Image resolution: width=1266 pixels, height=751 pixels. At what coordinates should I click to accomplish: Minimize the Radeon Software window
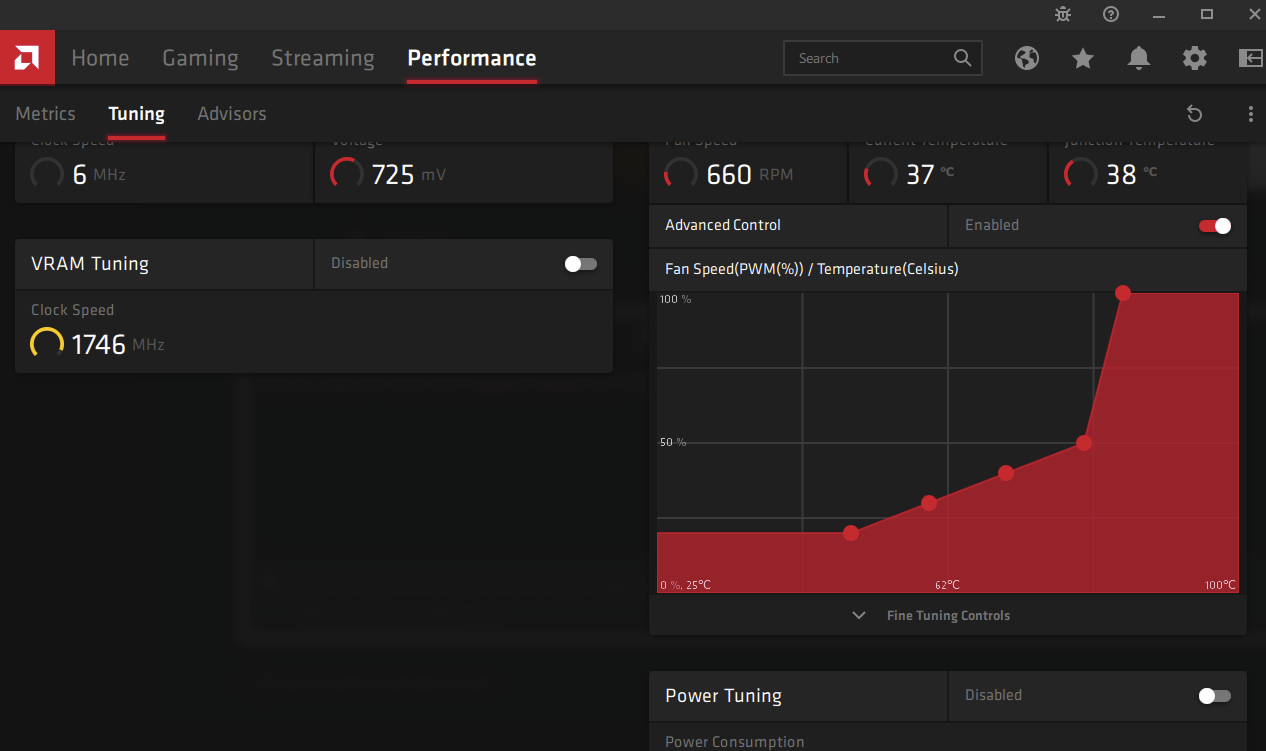1159,14
